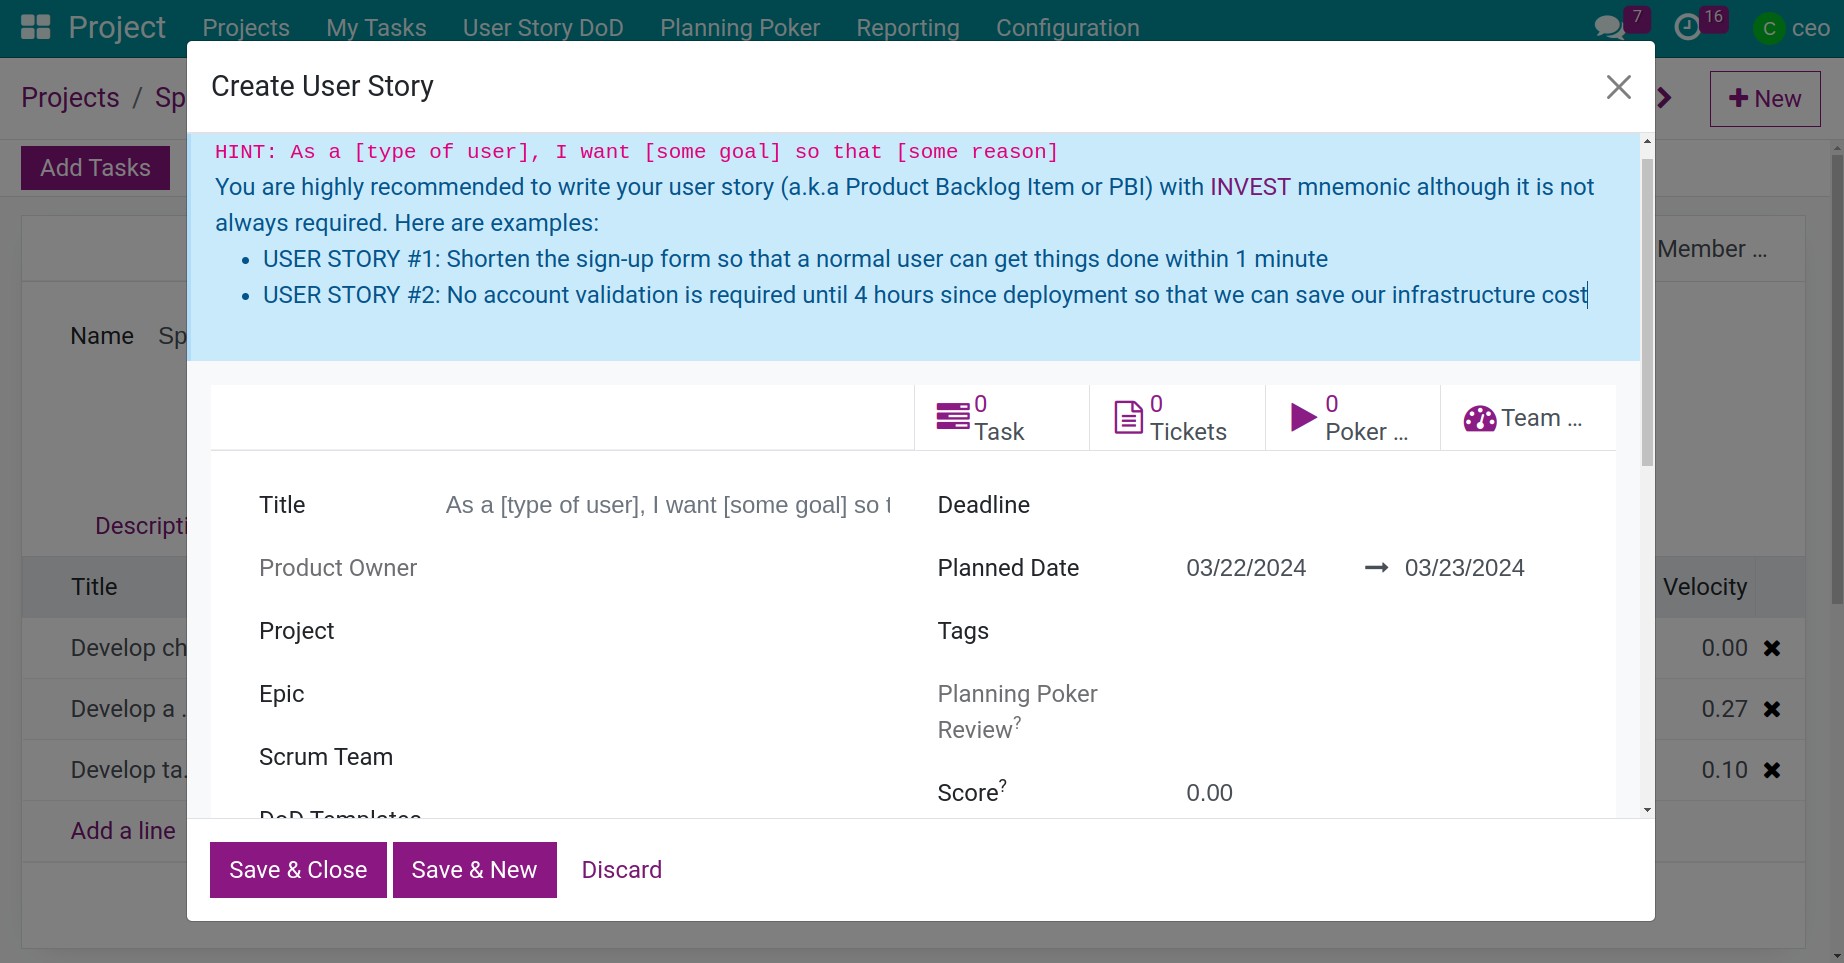Open the ceo user avatar menu

pyautogui.click(x=1792, y=28)
